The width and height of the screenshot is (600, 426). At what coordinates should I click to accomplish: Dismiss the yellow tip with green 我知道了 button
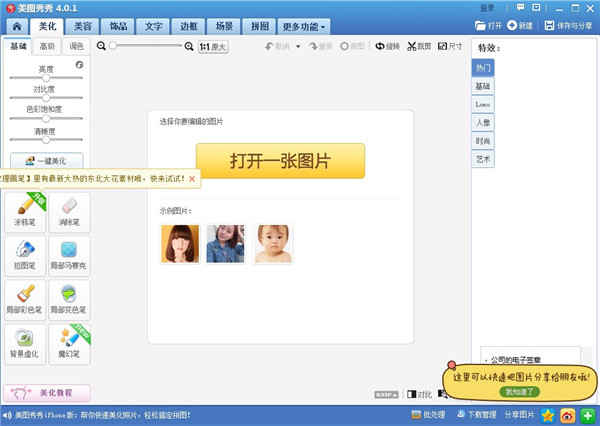(x=519, y=392)
